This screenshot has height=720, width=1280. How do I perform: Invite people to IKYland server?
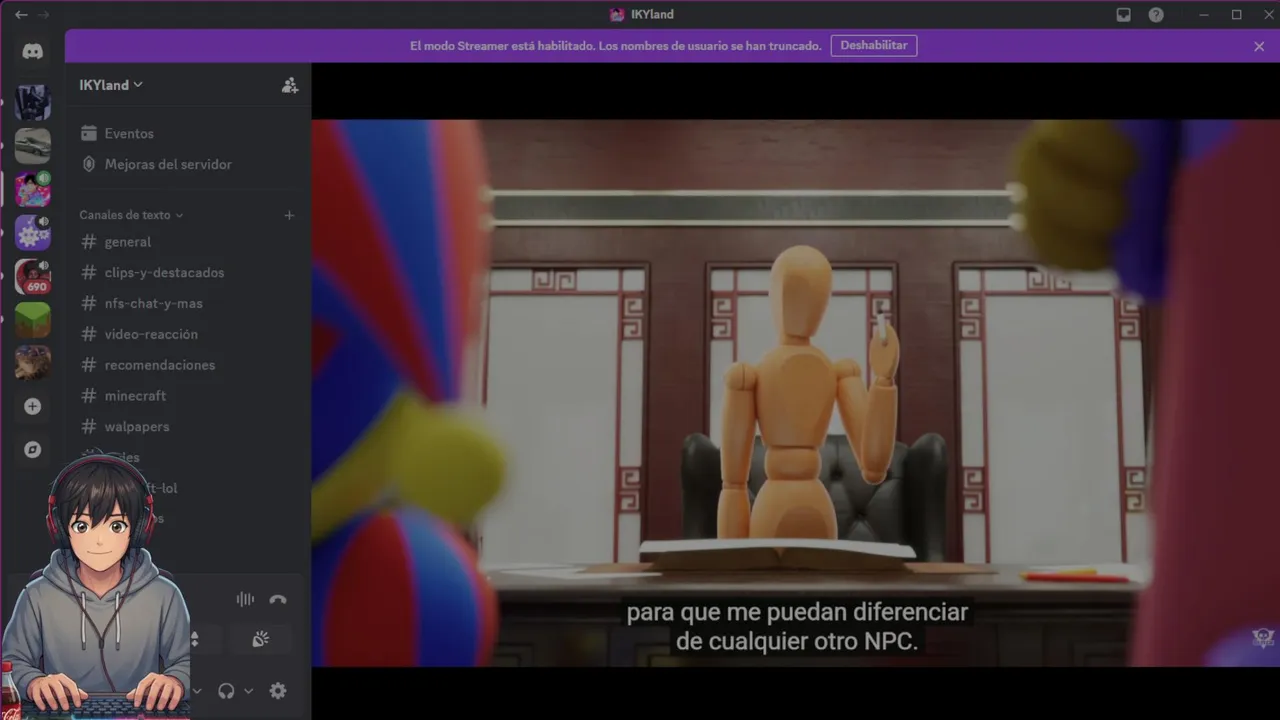coord(289,85)
